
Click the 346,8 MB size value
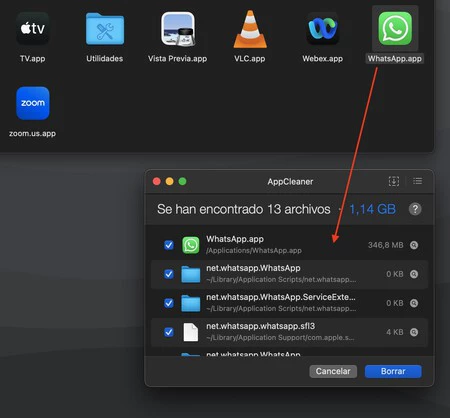pyautogui.click(x=385, y=245)
